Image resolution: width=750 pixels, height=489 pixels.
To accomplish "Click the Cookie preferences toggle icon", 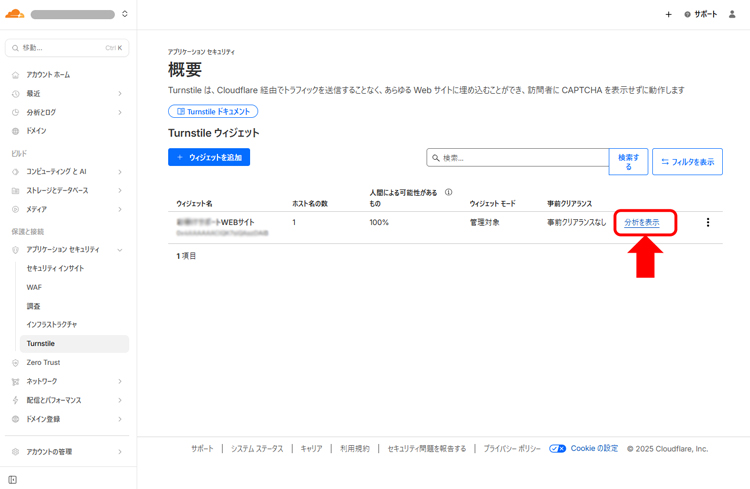I will pyautogui.click(x=557, y=448).
